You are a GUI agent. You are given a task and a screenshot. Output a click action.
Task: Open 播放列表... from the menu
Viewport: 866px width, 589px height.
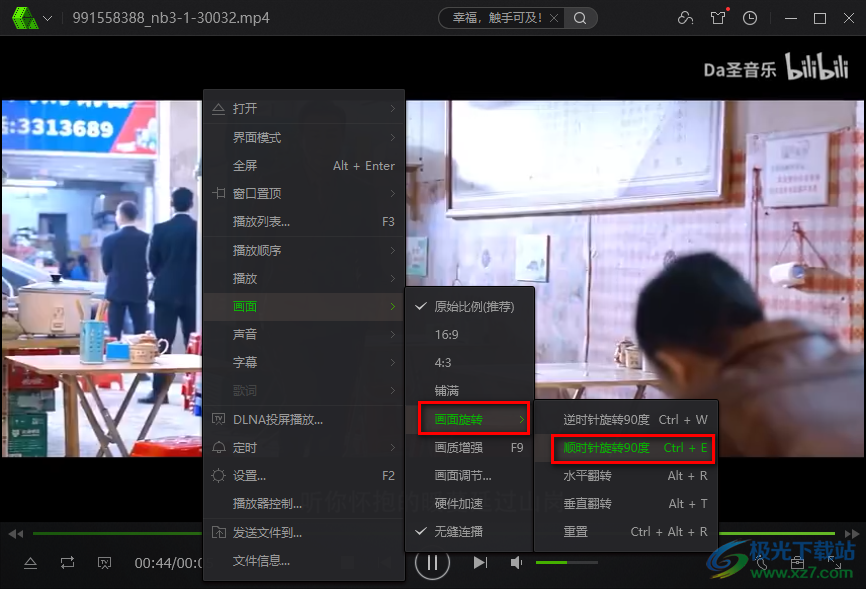[304, 222]
